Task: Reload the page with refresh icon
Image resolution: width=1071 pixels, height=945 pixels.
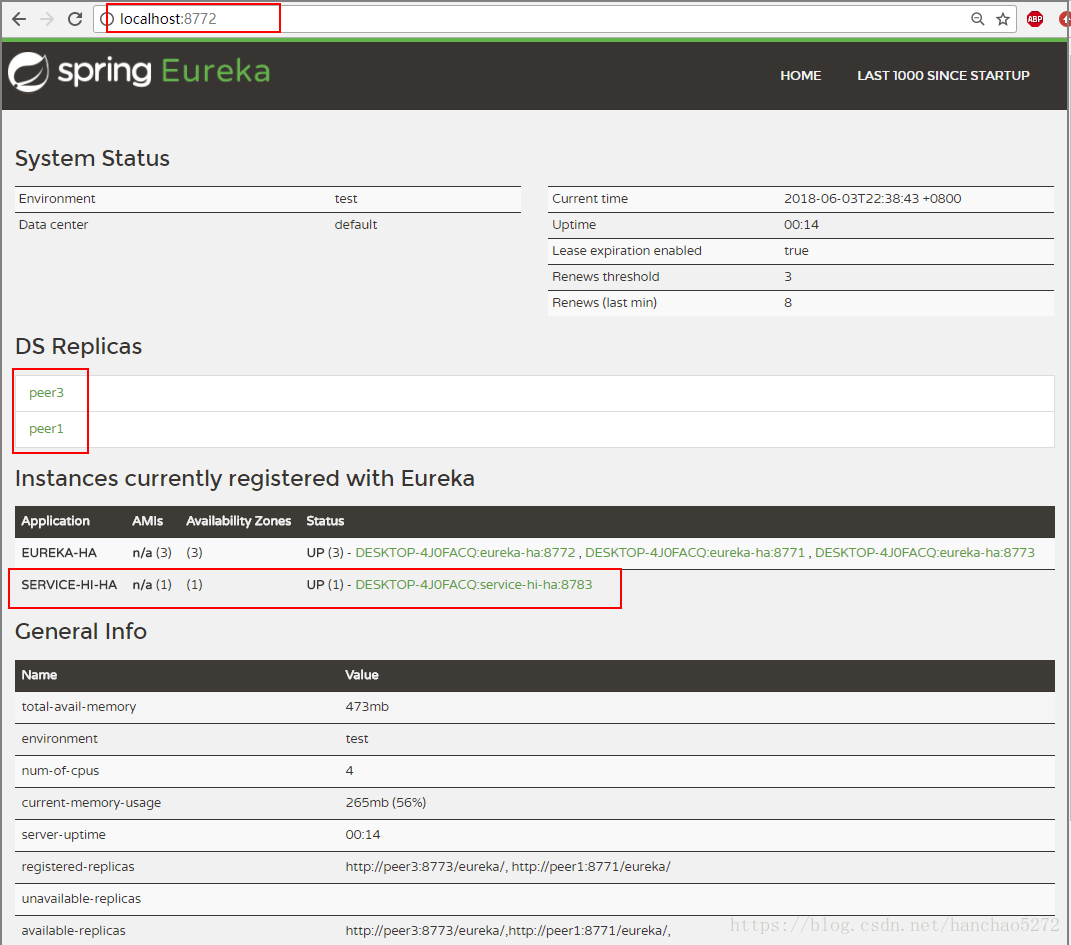Action: [x=75, y=19]
